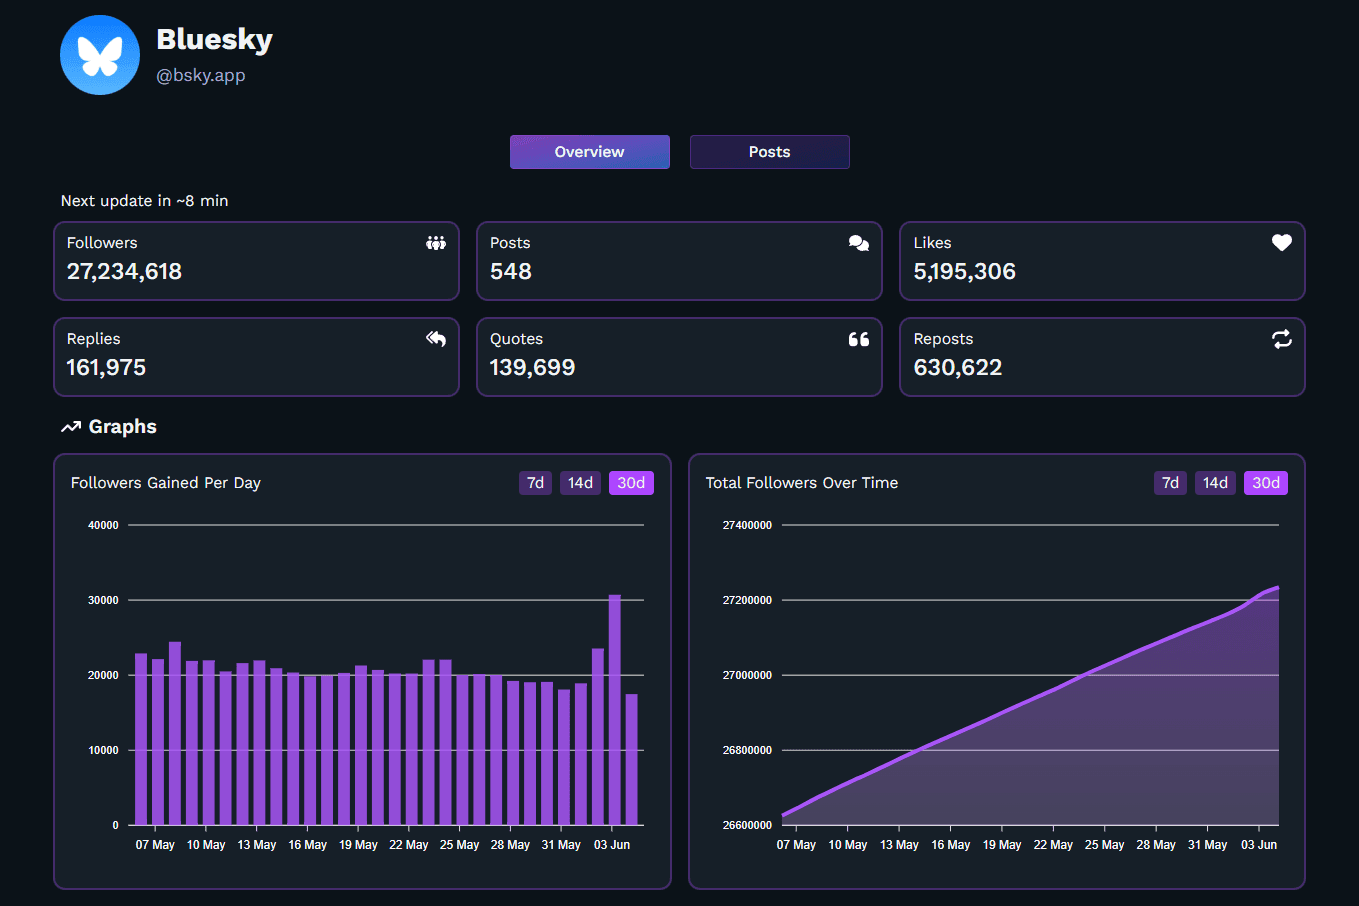The image size is (1359, 906).
Task: Click the tallest bar near 03 Jun
Action: click(615, 700)
